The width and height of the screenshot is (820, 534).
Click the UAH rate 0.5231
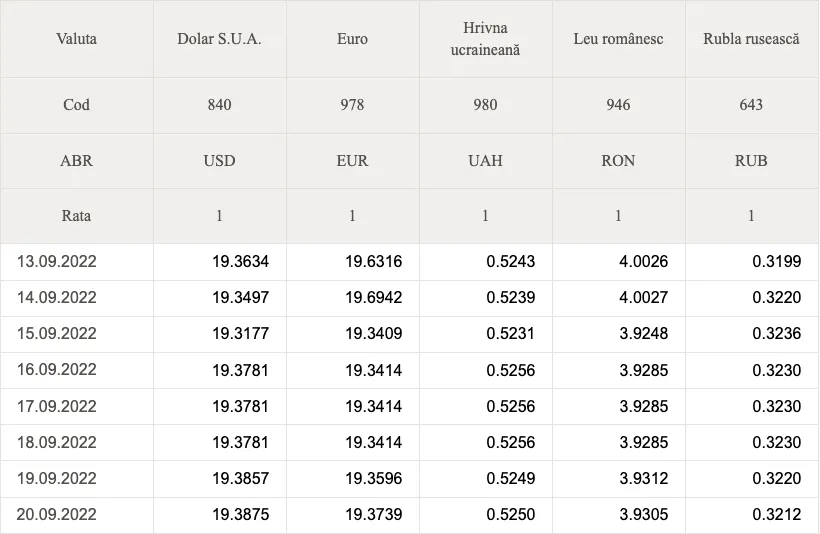[x=510, y=333]
